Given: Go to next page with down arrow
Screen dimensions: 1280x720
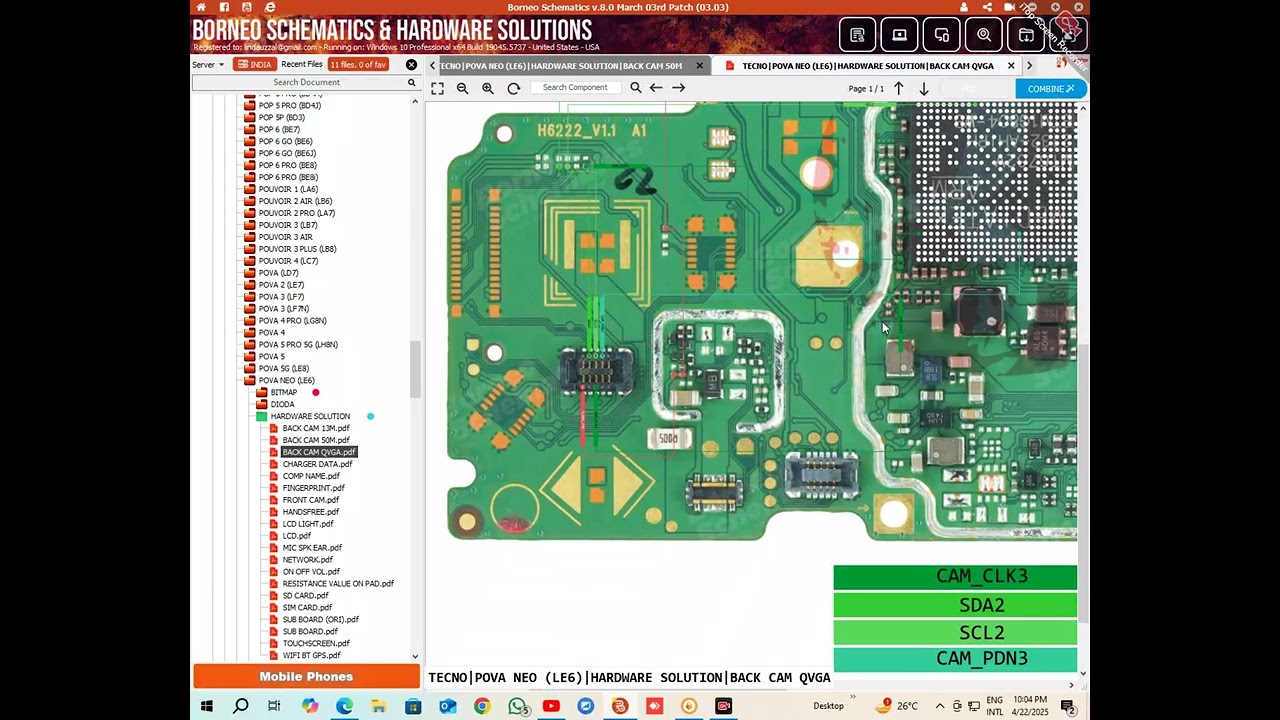Looking at the screenshot, I should [924, 89].
